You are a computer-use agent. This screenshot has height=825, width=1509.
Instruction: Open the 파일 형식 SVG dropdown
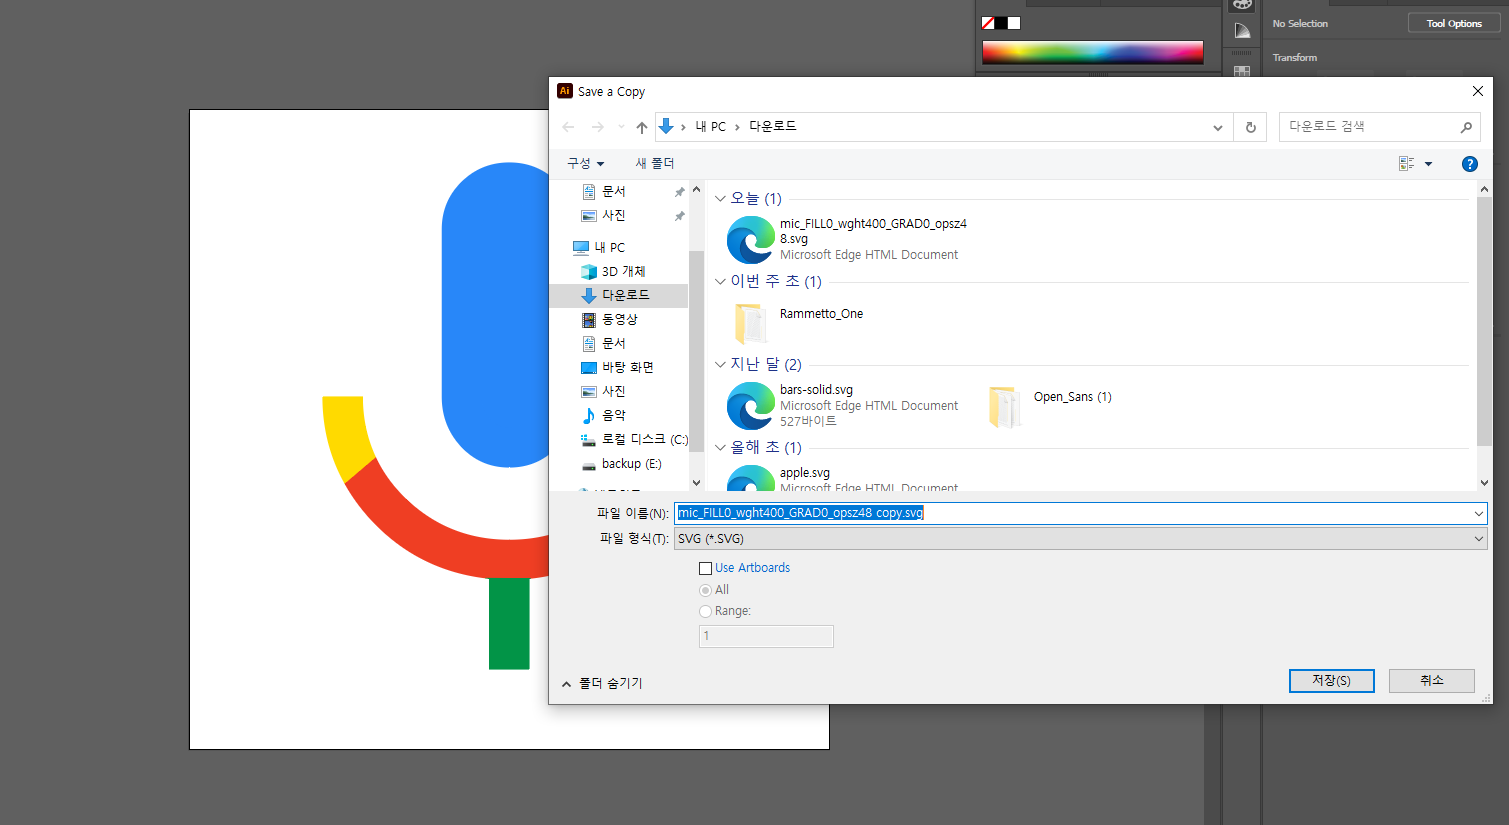(1080, 538)
